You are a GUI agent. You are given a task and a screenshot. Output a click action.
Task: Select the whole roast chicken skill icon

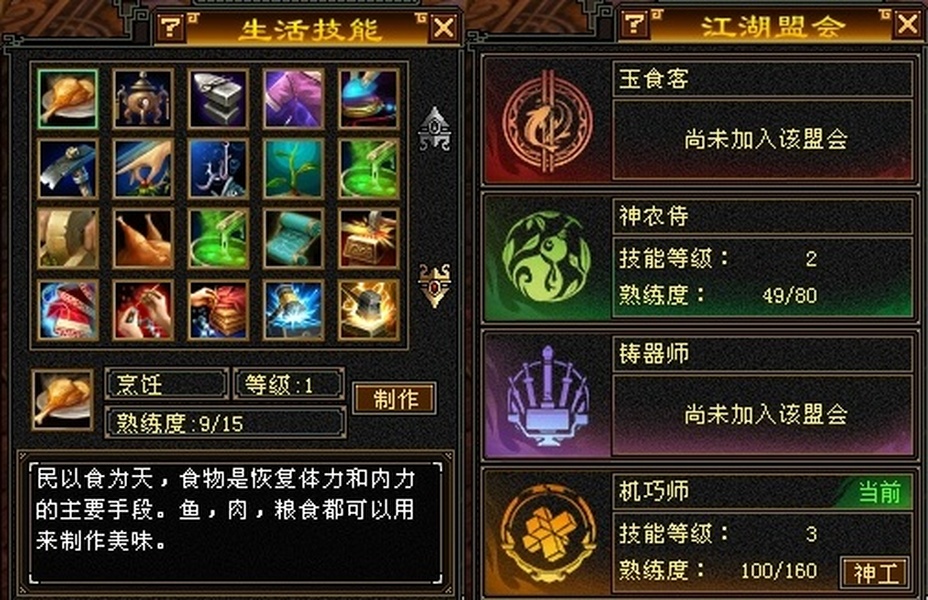click(x=143, y=239)
